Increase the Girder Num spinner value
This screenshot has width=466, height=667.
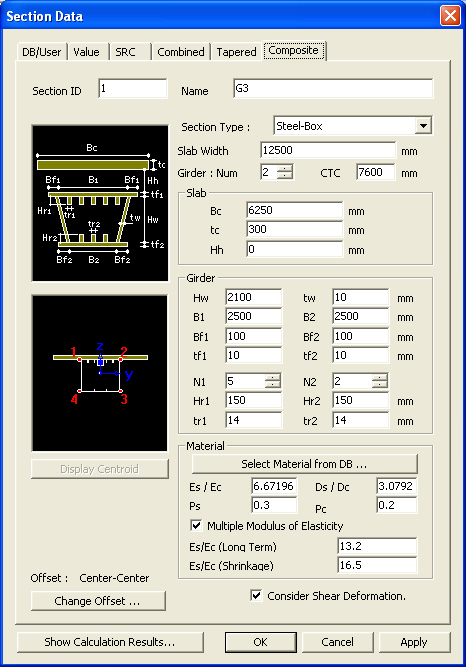[x=285, y=169]
